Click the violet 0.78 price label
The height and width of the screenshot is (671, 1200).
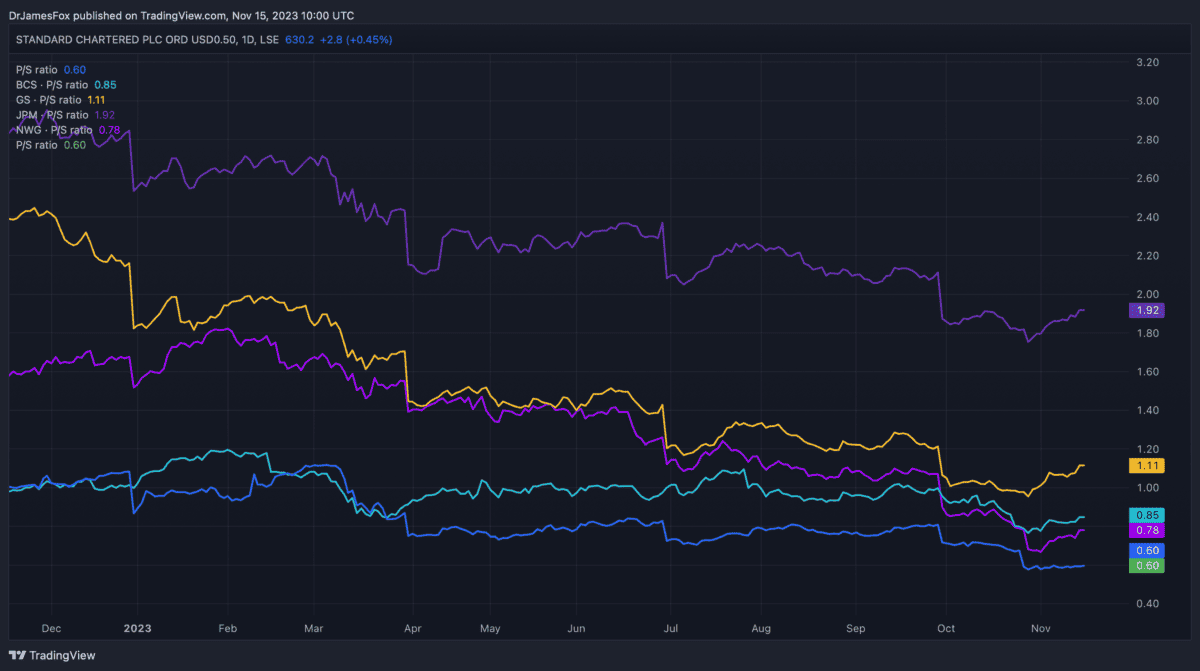pos(1147,531)
